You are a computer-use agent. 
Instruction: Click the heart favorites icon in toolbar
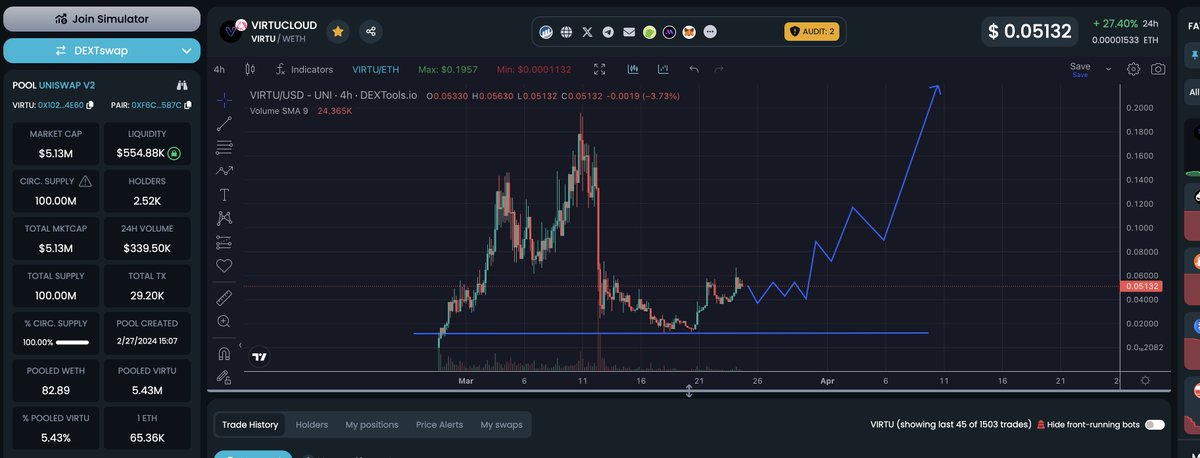[224, 266]
